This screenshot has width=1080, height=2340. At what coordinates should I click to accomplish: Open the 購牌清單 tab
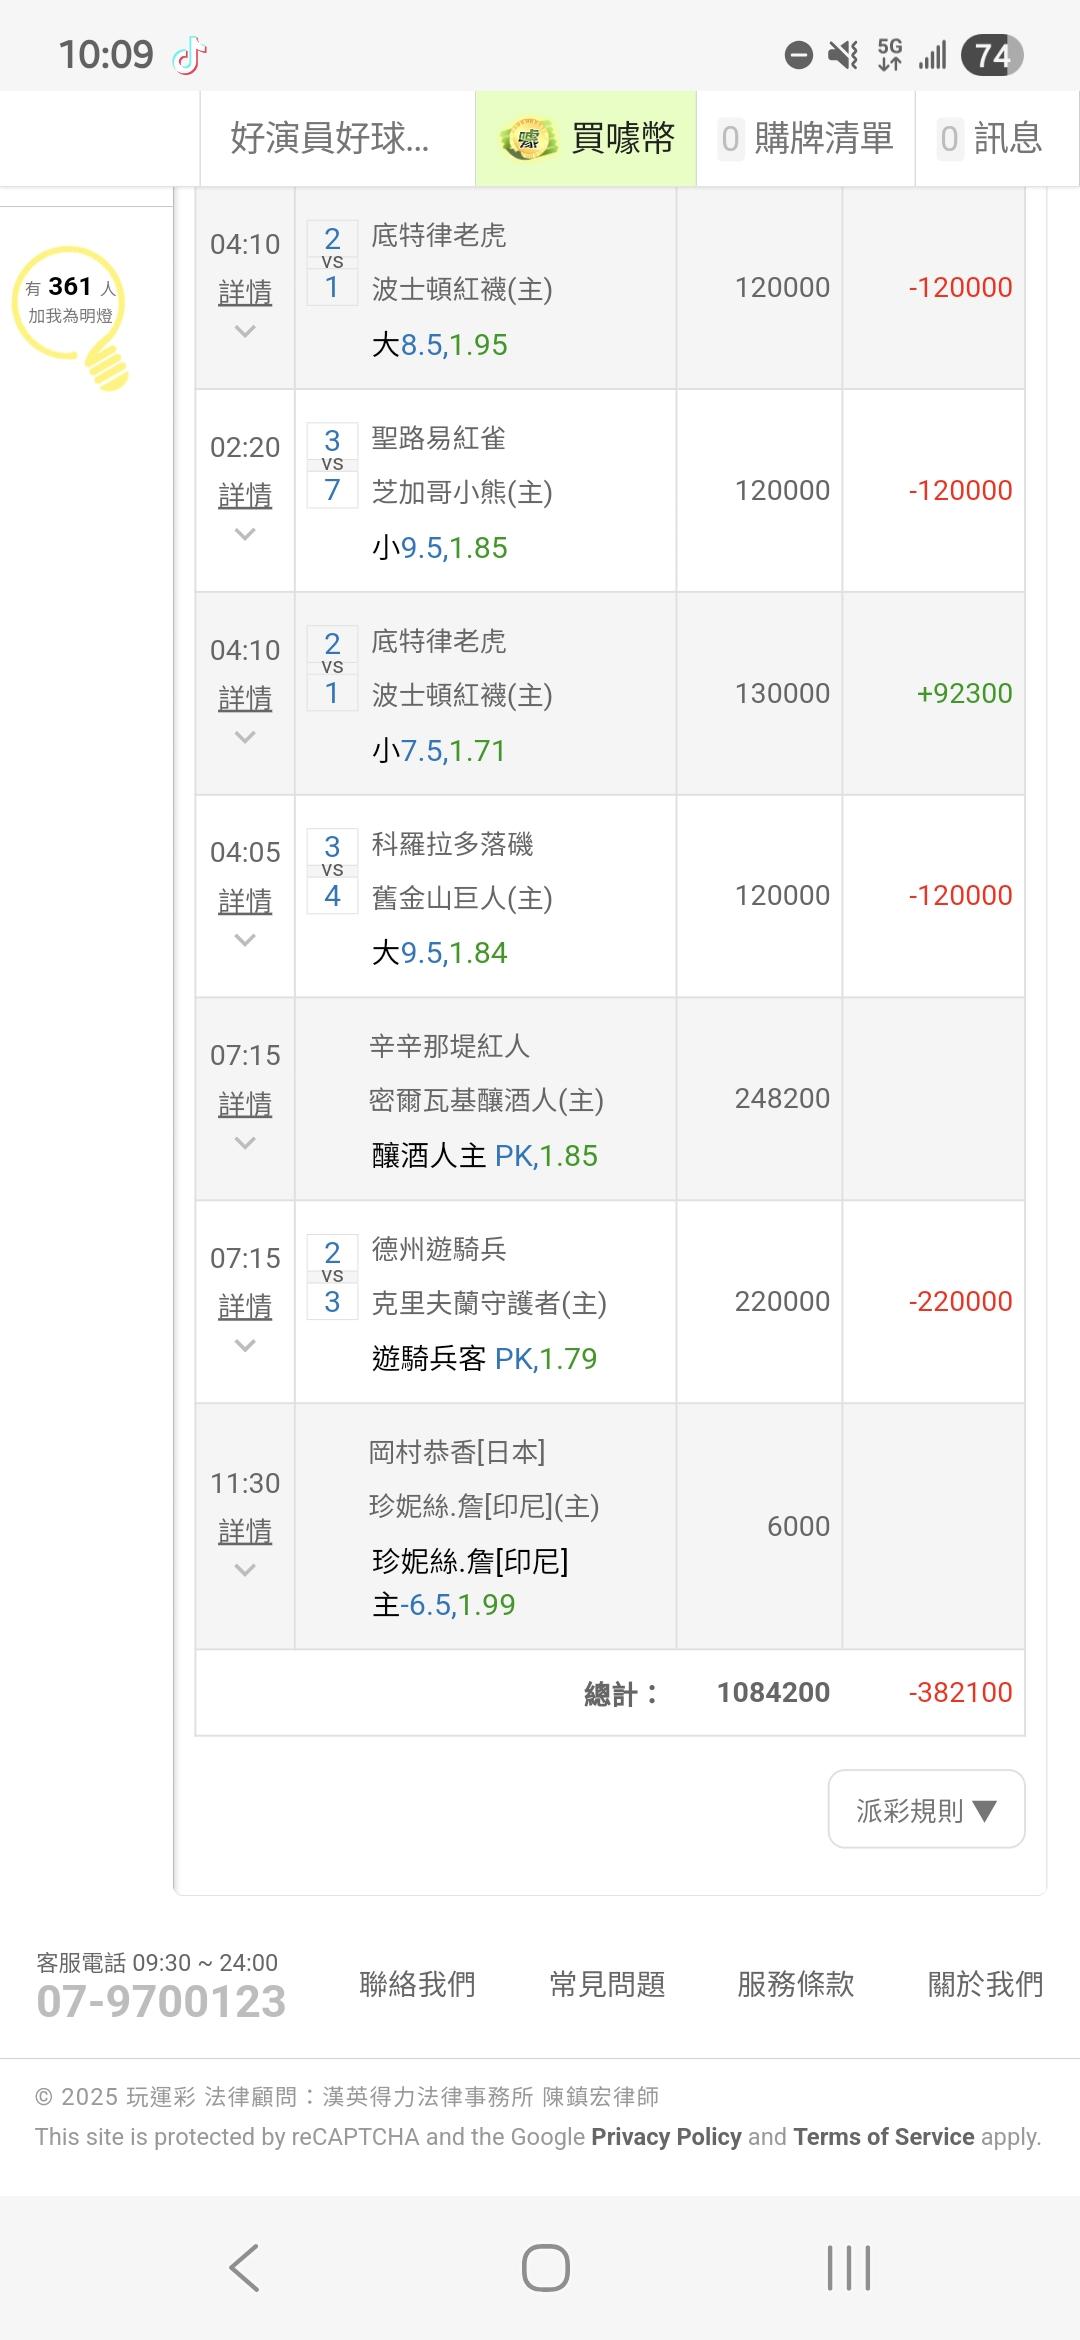tap(806, 139)
